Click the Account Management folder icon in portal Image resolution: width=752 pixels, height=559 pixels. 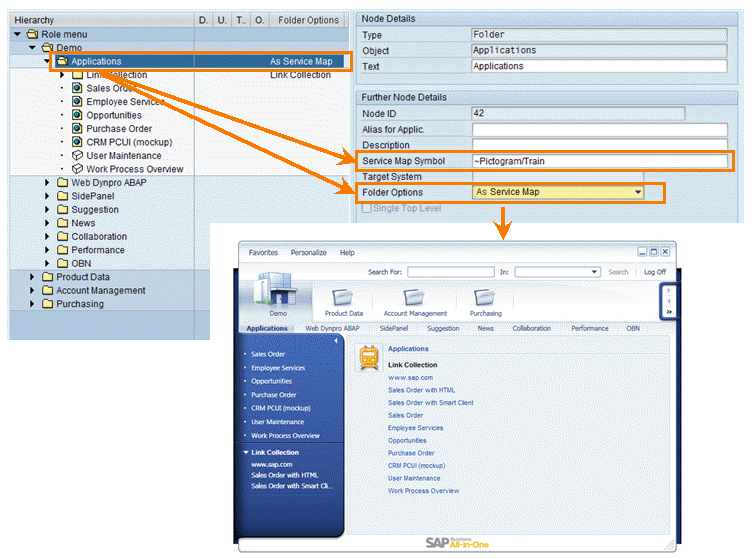click(413, 297)
